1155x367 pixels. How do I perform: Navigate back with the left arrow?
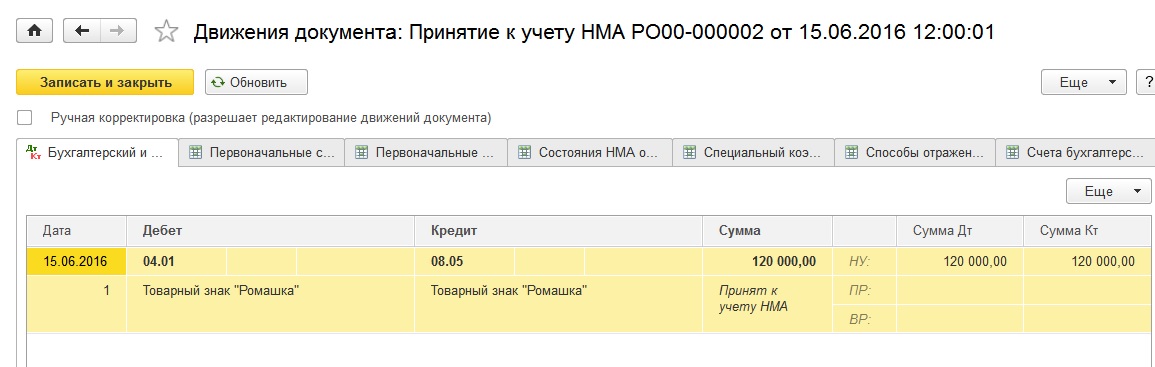point(82,31)
